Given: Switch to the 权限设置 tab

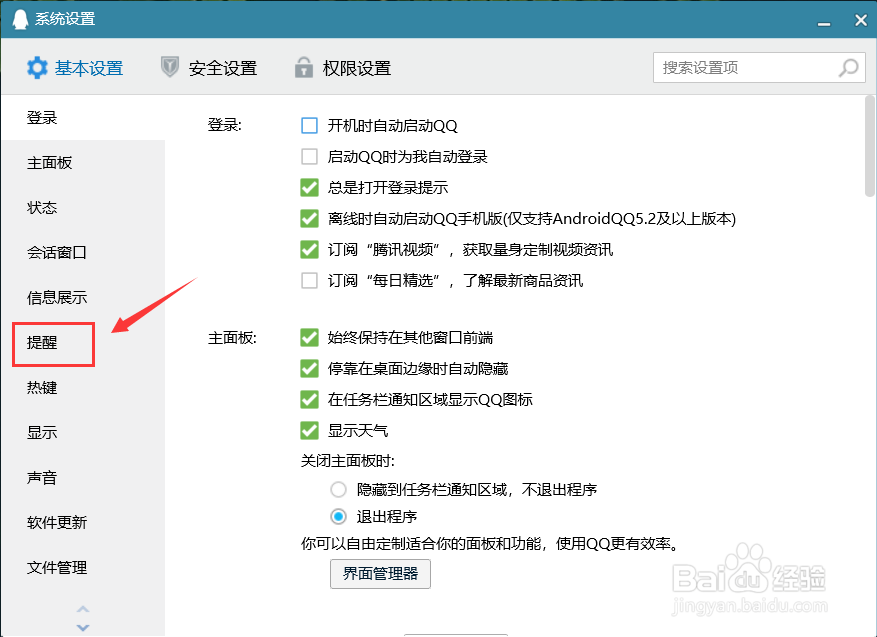Looking at the screenshot, I should tap(343, 68).
